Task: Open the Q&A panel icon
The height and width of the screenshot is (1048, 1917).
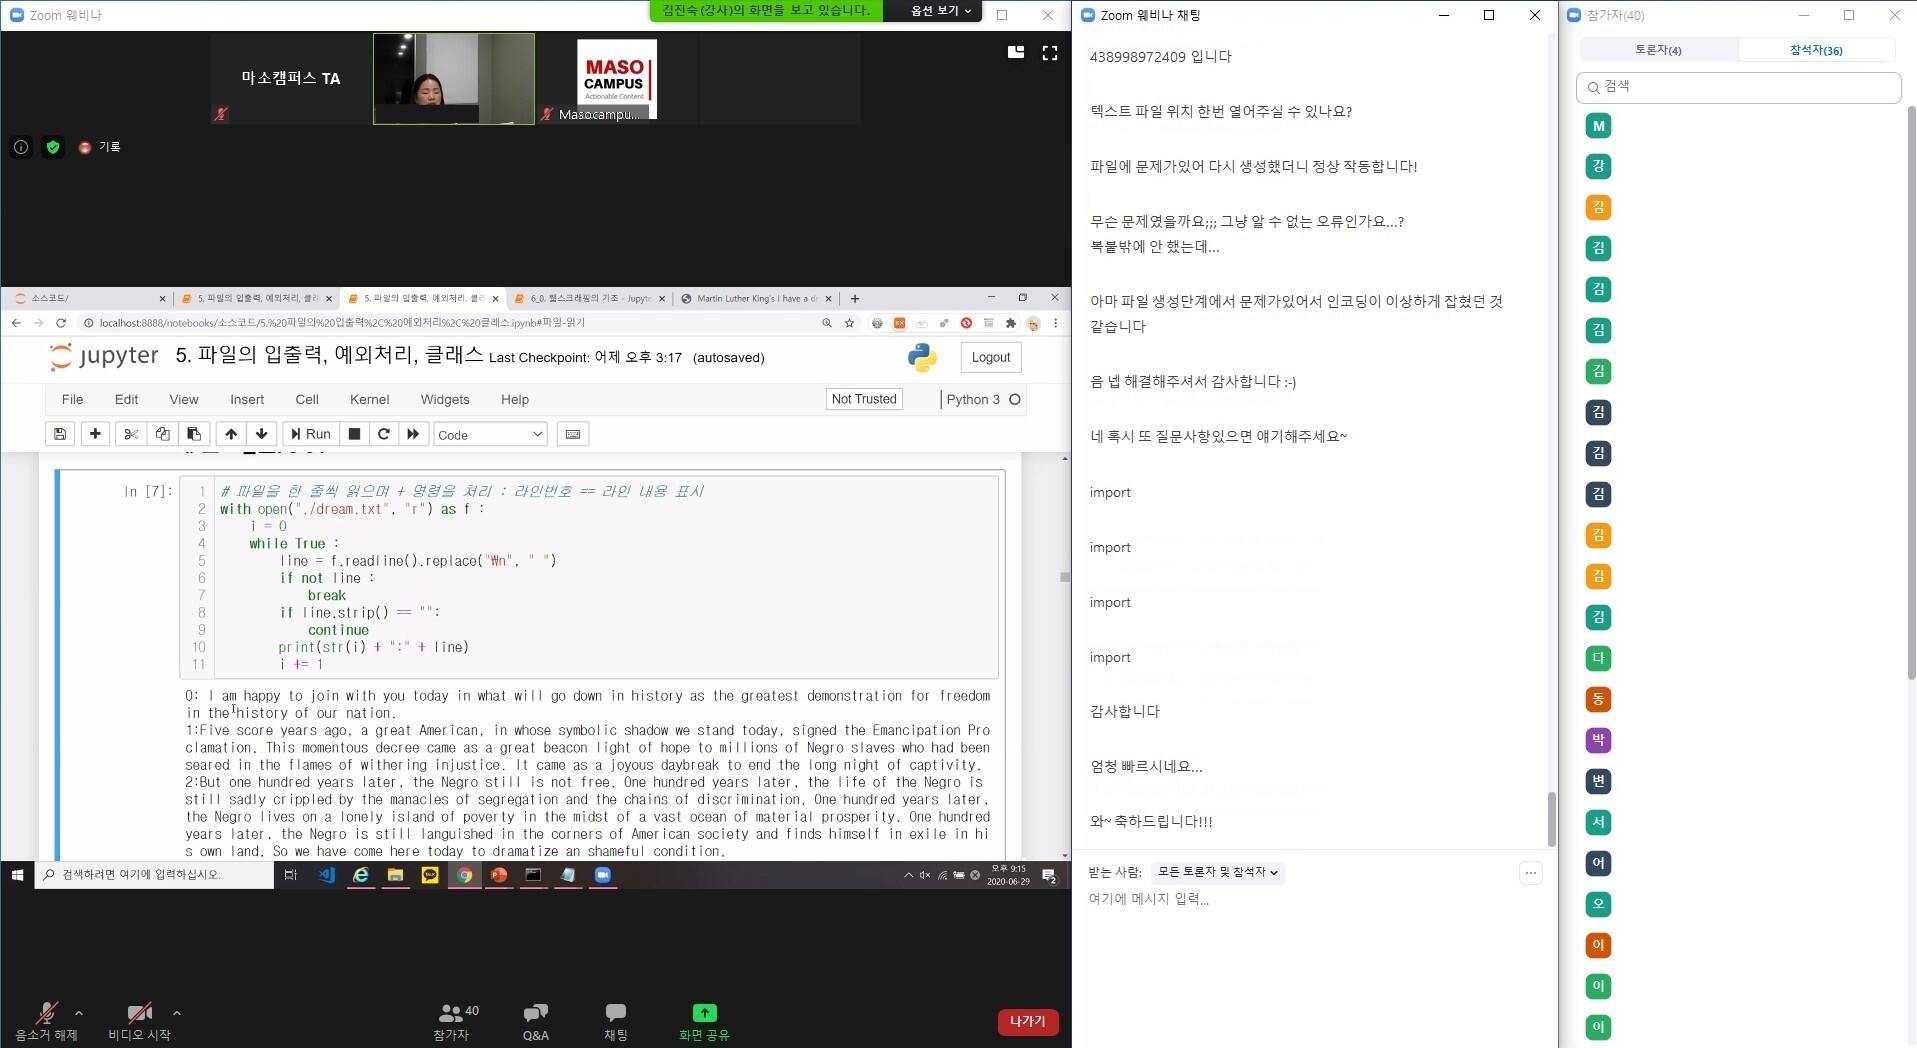Action: pyautogui.click(x=535, y=1014)
